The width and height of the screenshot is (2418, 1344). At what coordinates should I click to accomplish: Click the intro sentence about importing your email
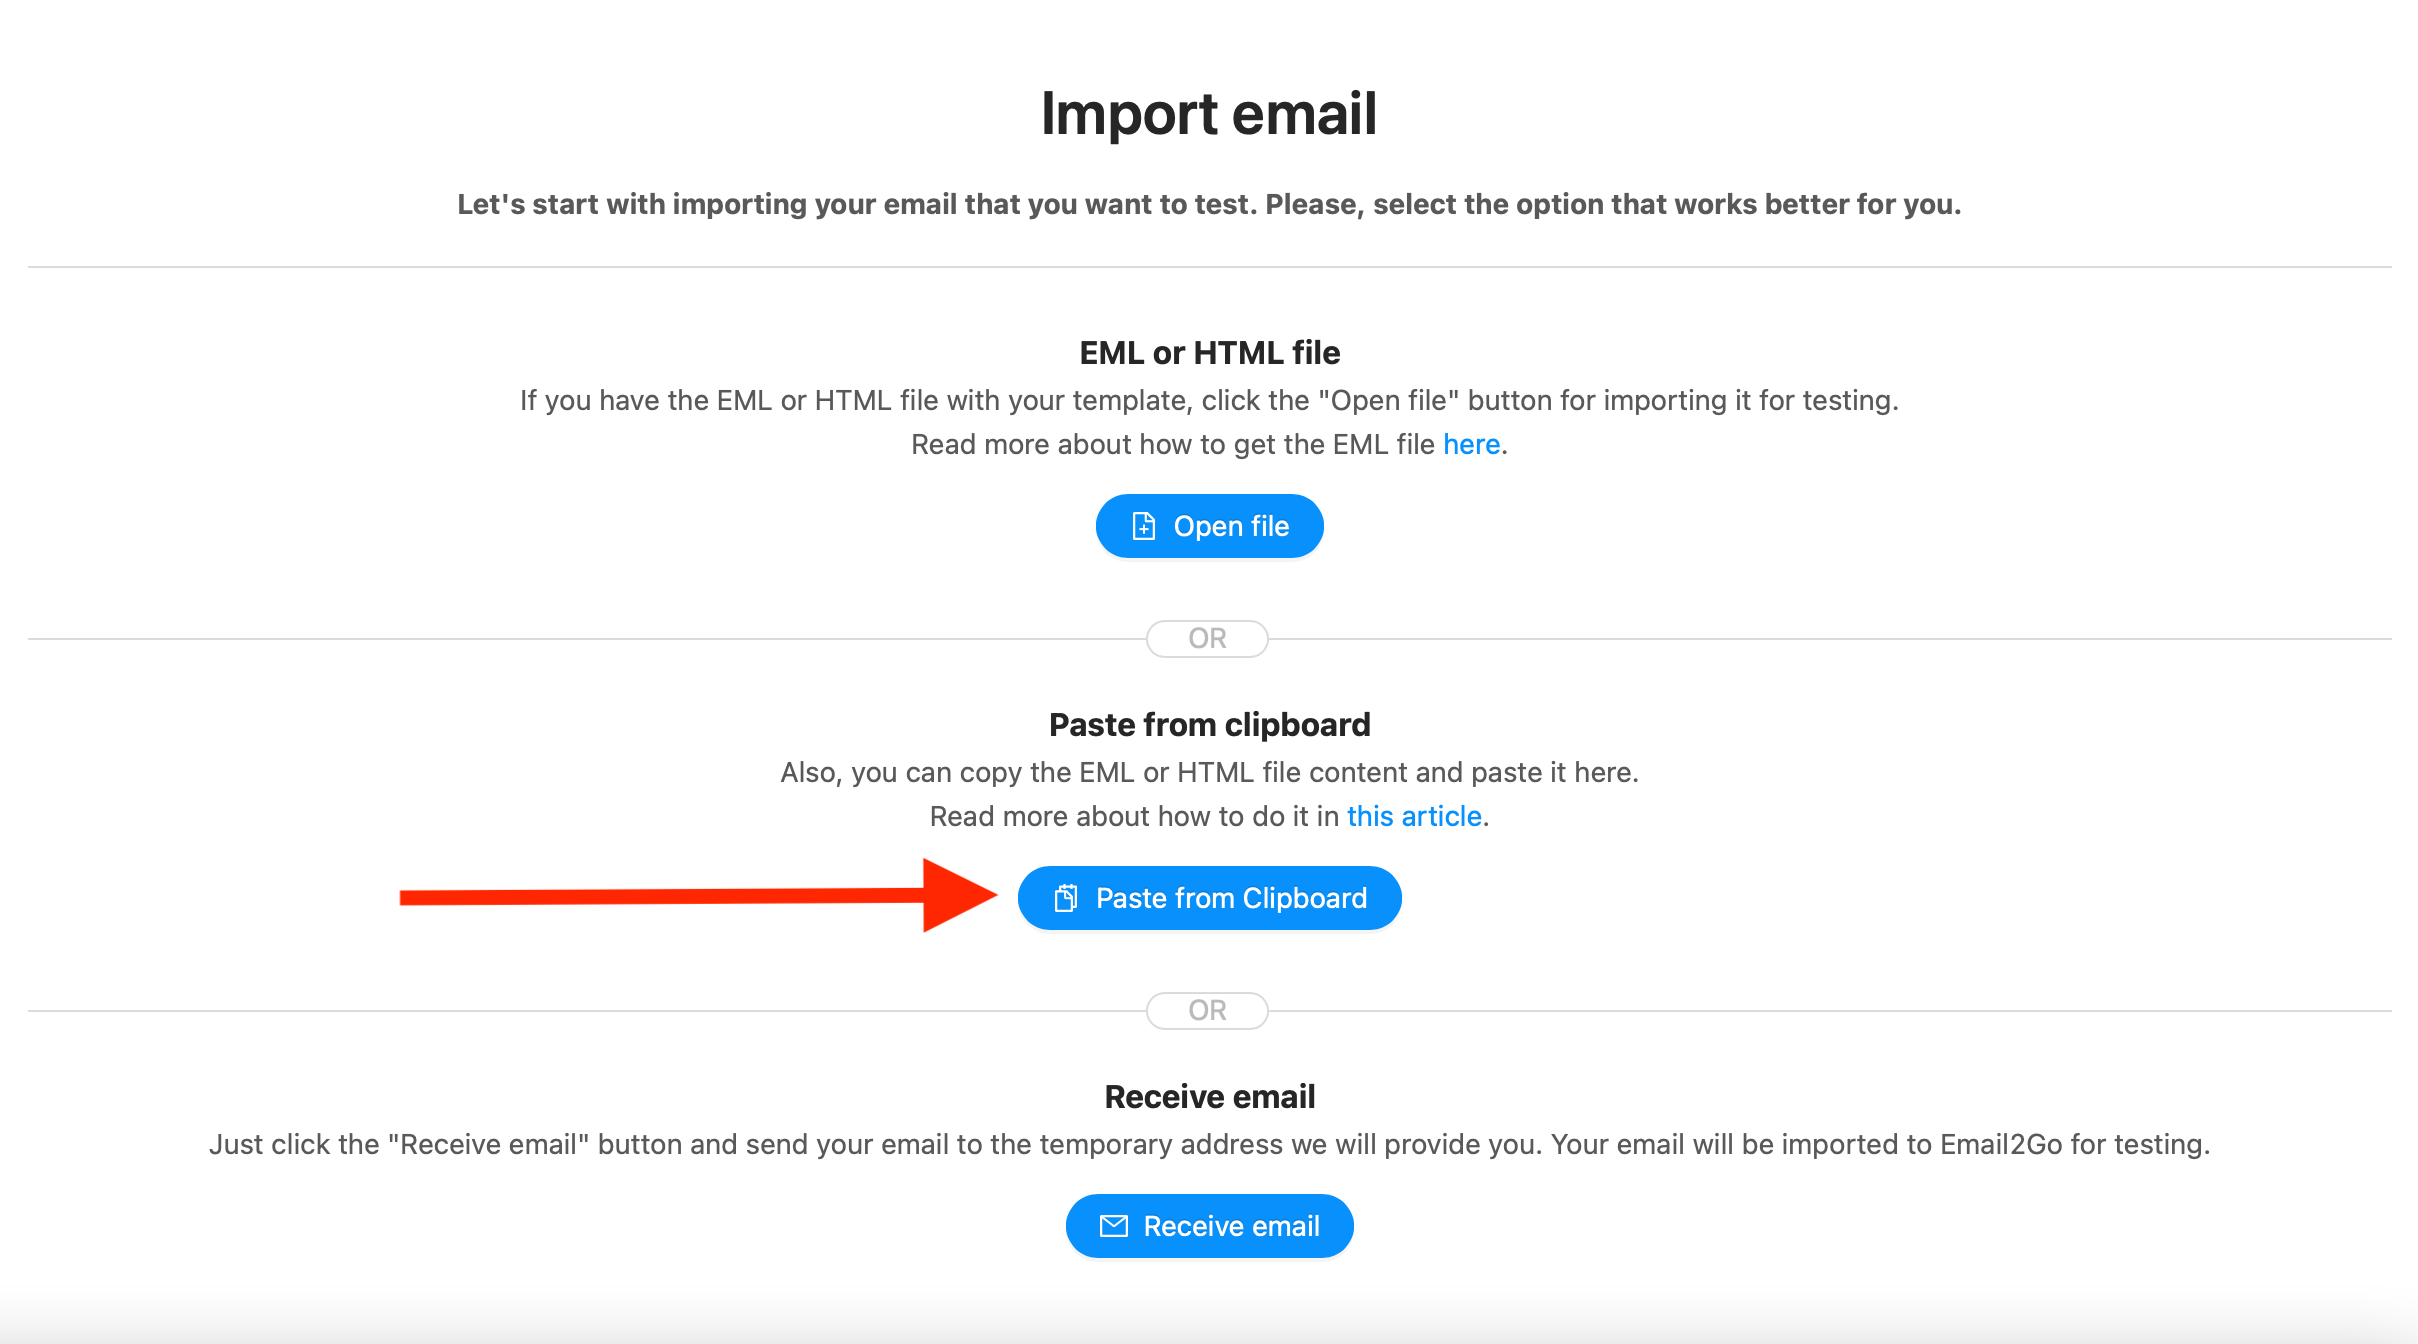click(1209, 204)
